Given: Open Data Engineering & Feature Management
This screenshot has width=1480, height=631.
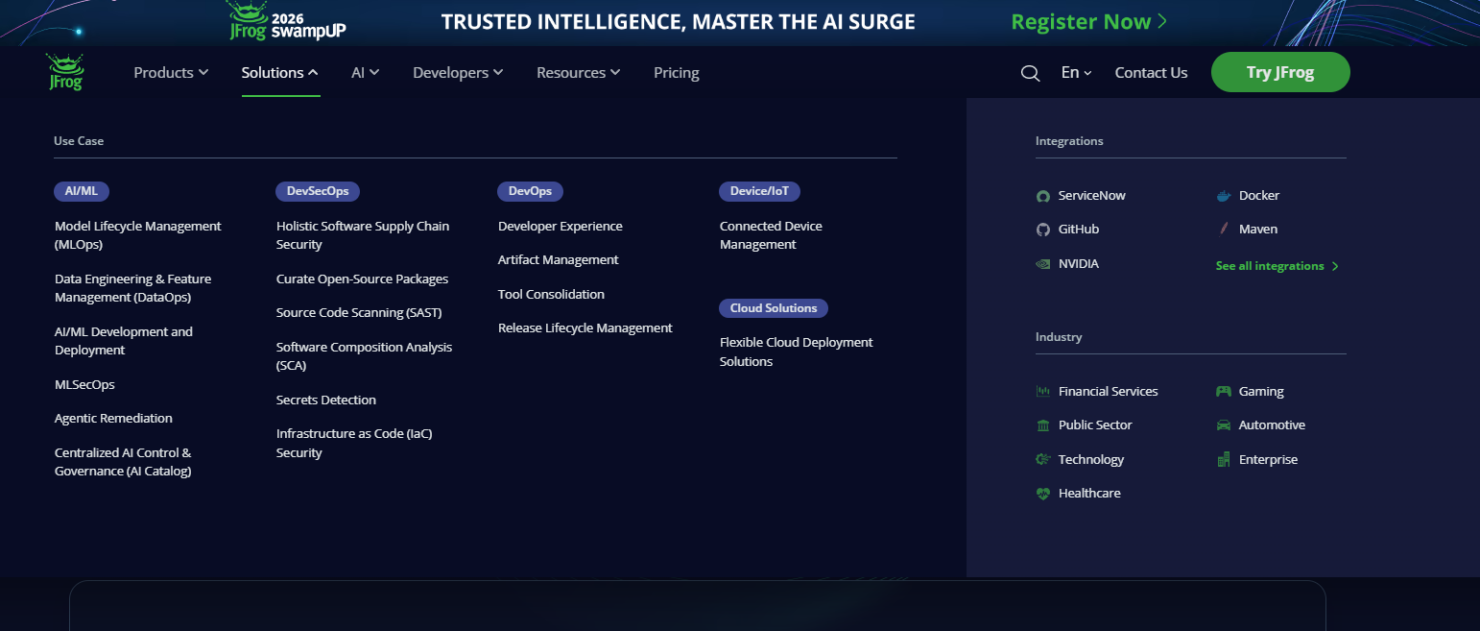Looking at the screenshot, I should 133,288.
